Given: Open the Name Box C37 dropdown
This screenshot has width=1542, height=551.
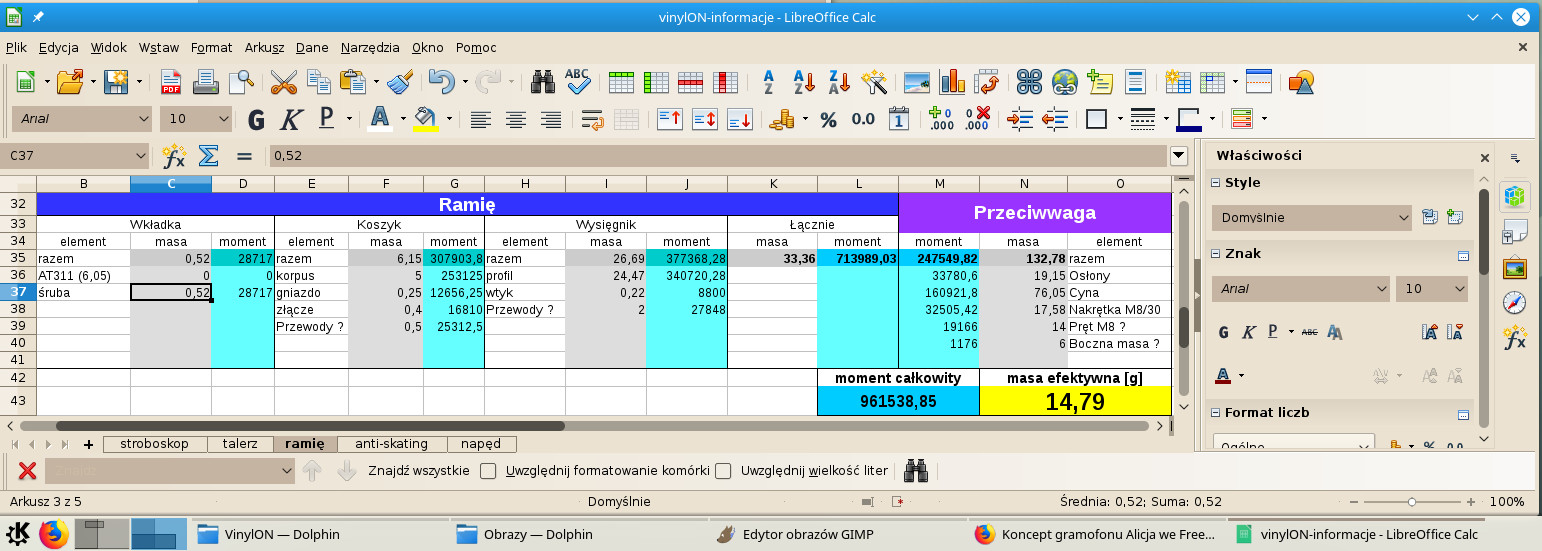Looking at the screenshot, I should pyautogui.click(x=139, y=156).
